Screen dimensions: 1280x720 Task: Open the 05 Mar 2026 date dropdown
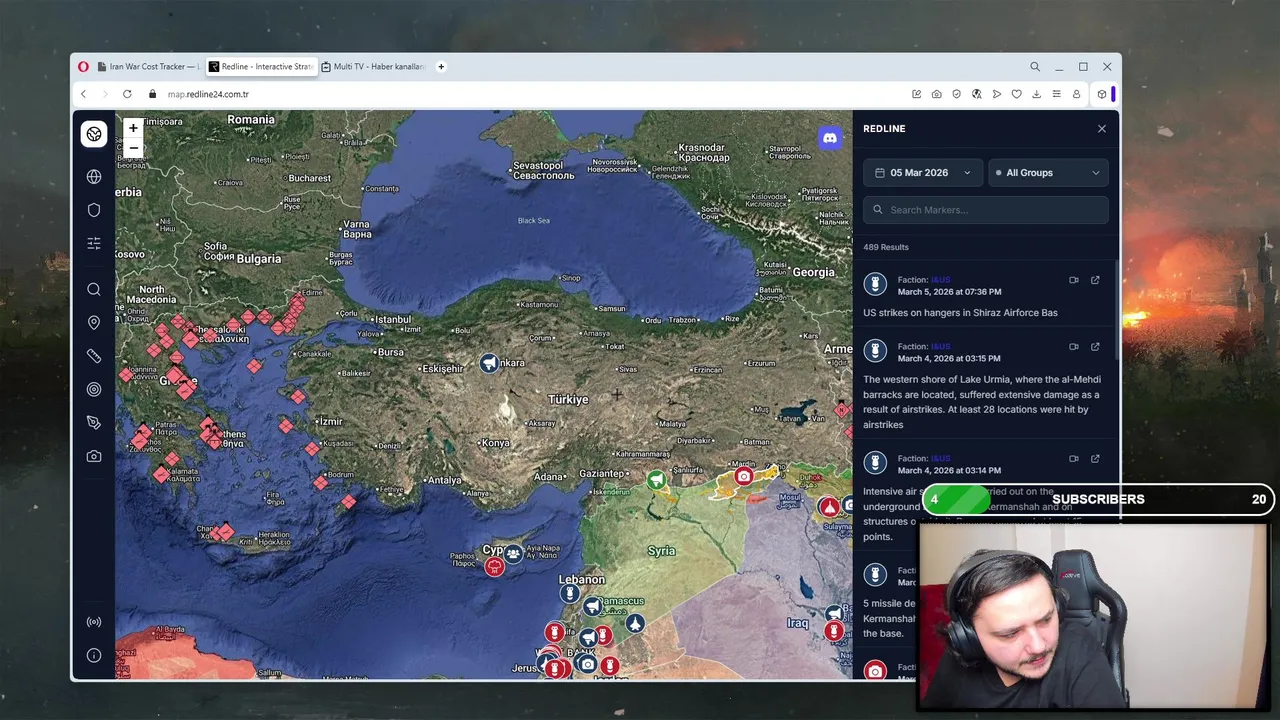[923, 173]
